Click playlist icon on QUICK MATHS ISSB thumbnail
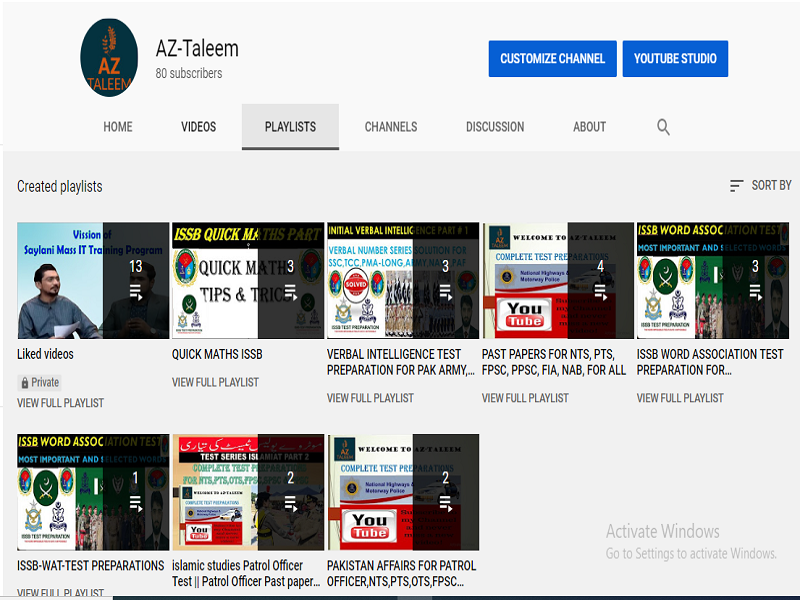This screenshot has height=600, width=800. click(291, 292)
